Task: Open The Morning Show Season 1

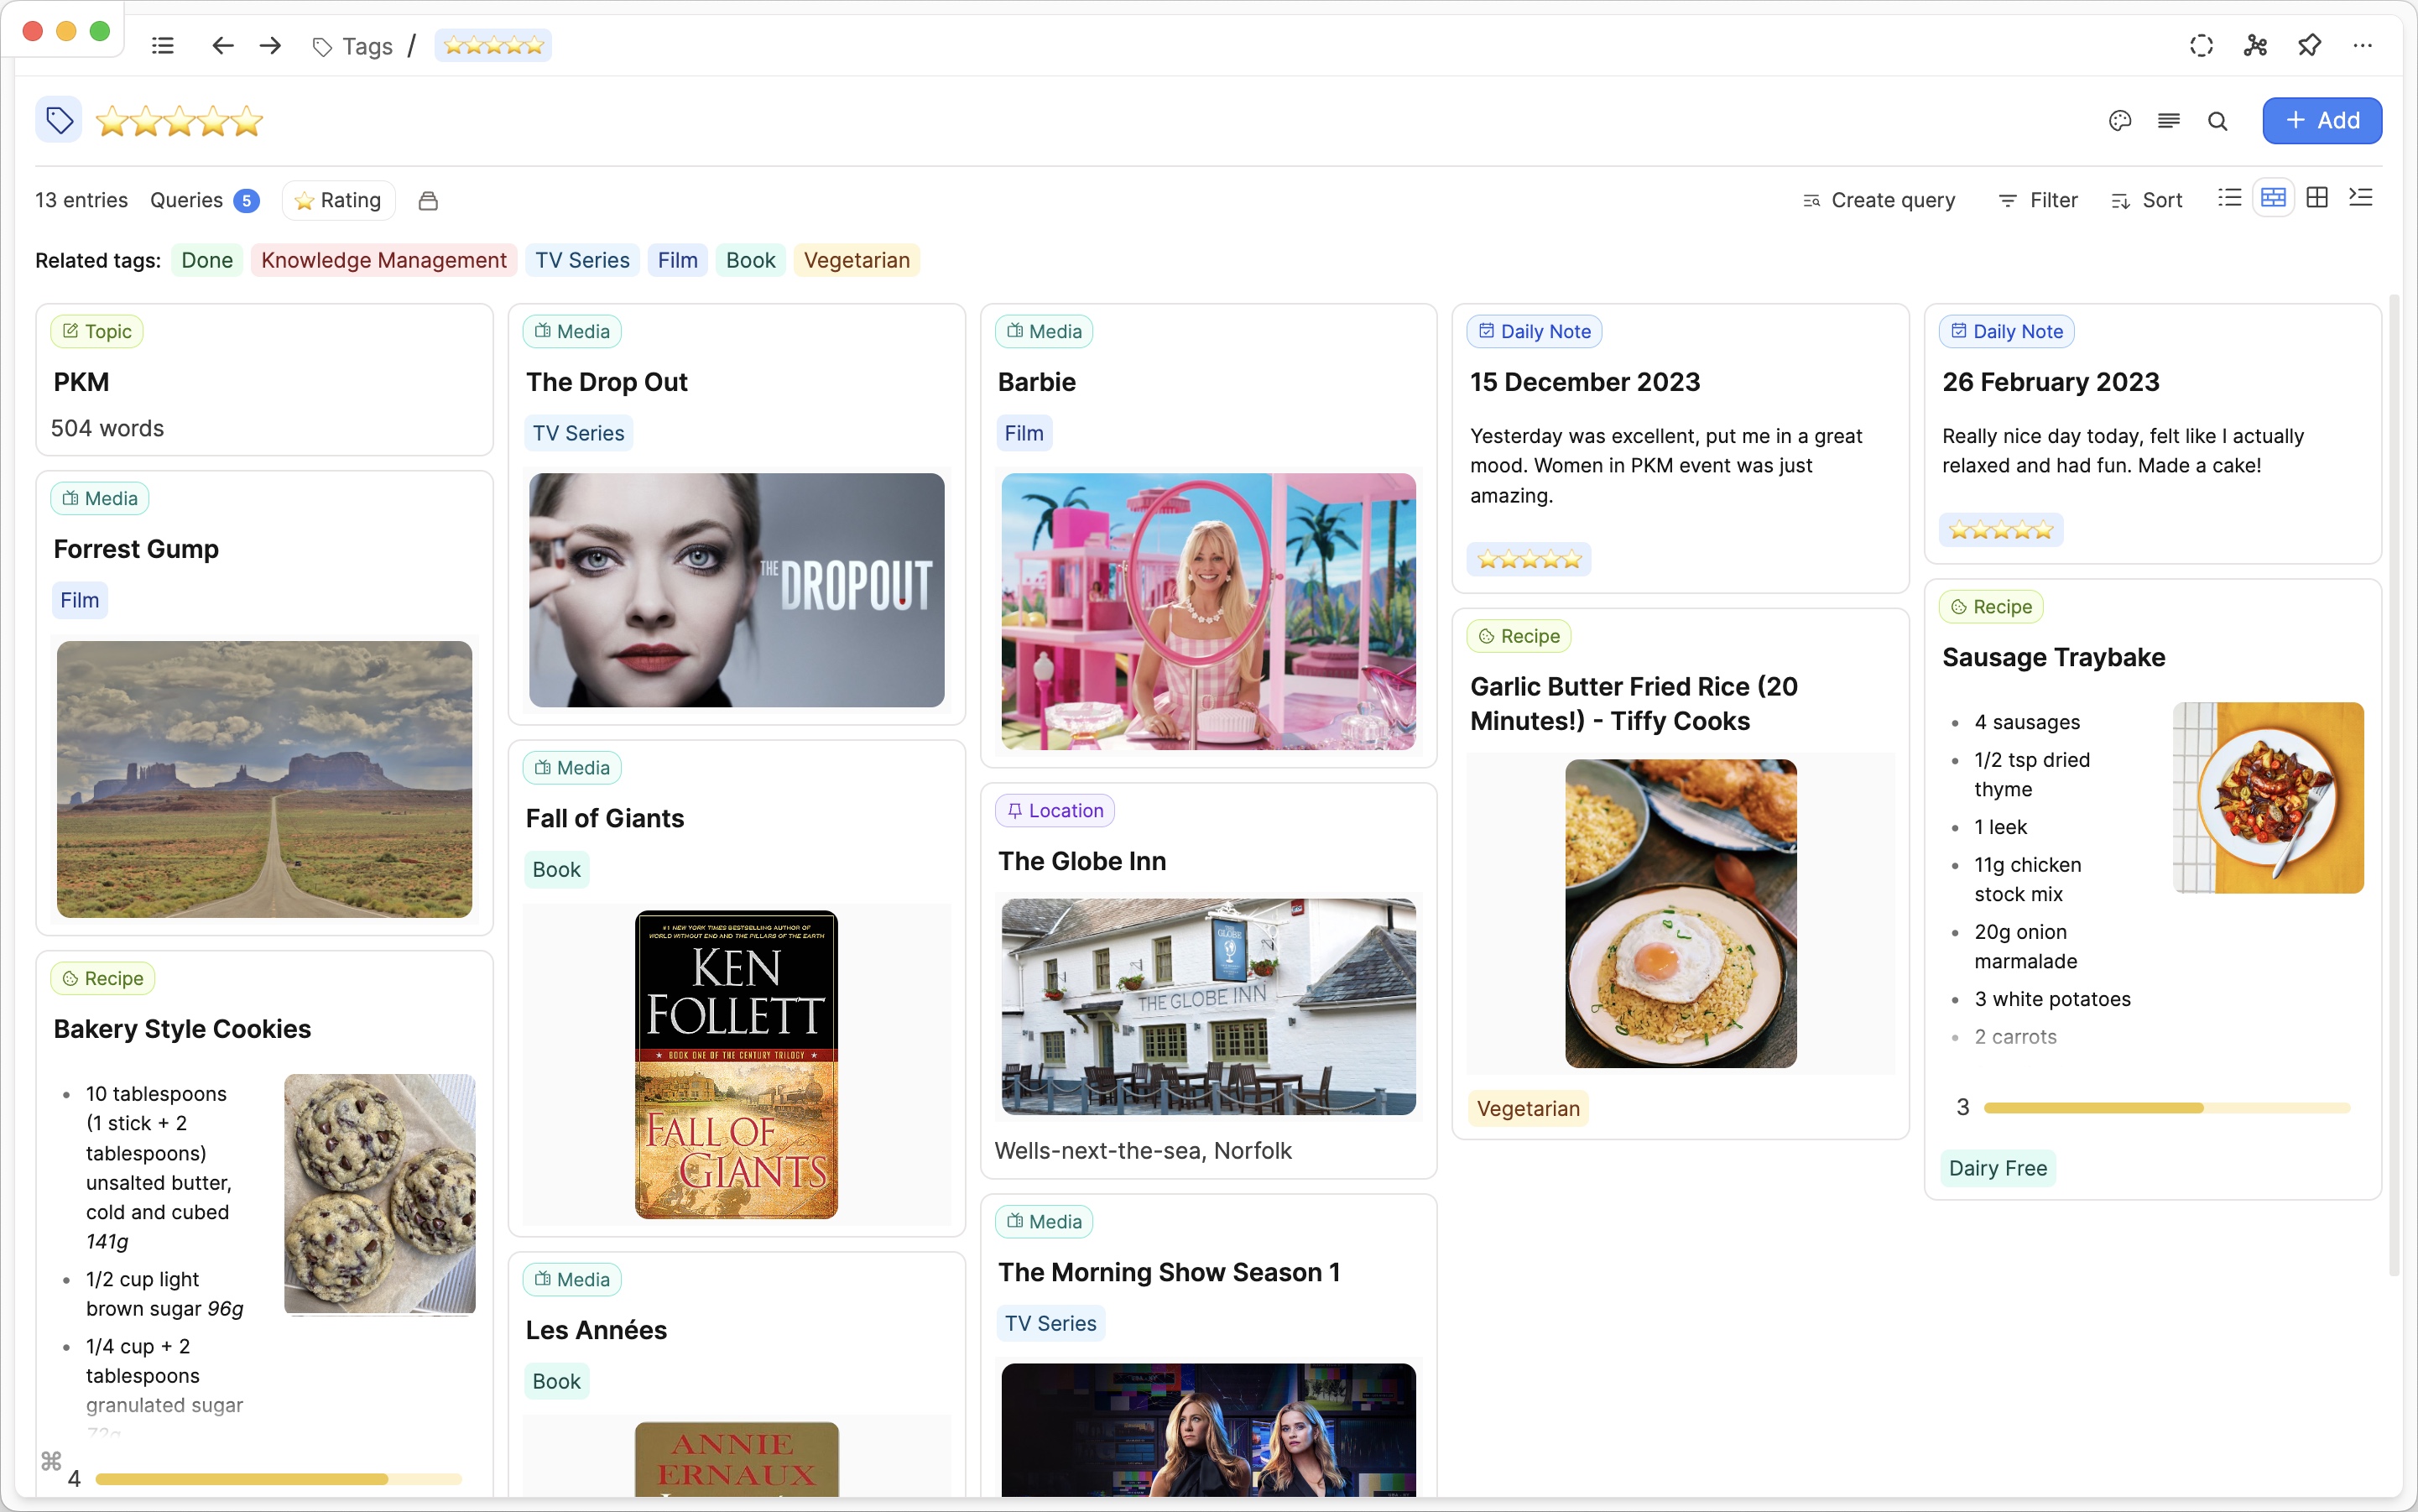Action: pyautogui.click(x=1169, y=1272)
